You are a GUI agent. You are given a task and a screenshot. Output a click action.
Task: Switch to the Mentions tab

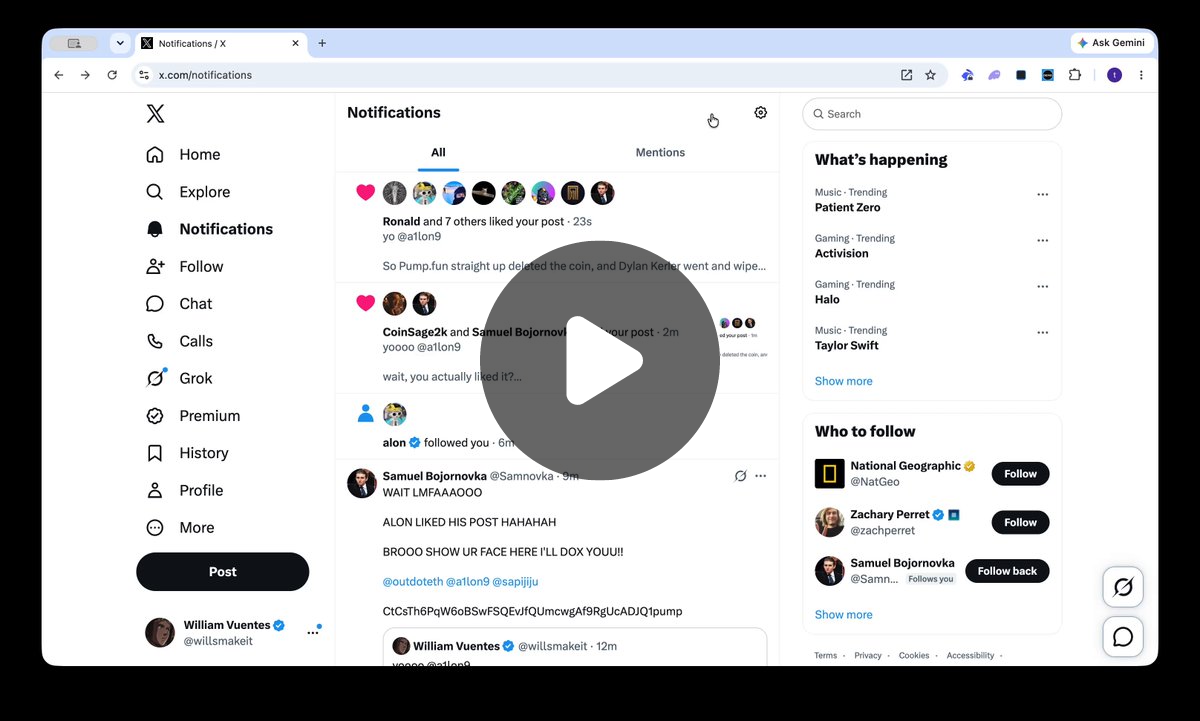(x=660, y=152)
